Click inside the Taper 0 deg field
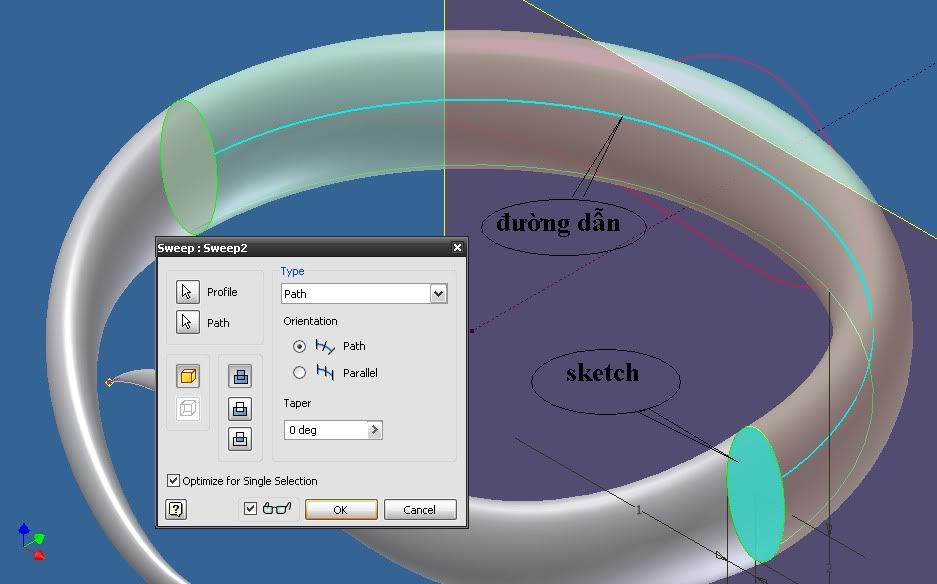This screenshot has width=937, height=584. [x=324, y=430]
